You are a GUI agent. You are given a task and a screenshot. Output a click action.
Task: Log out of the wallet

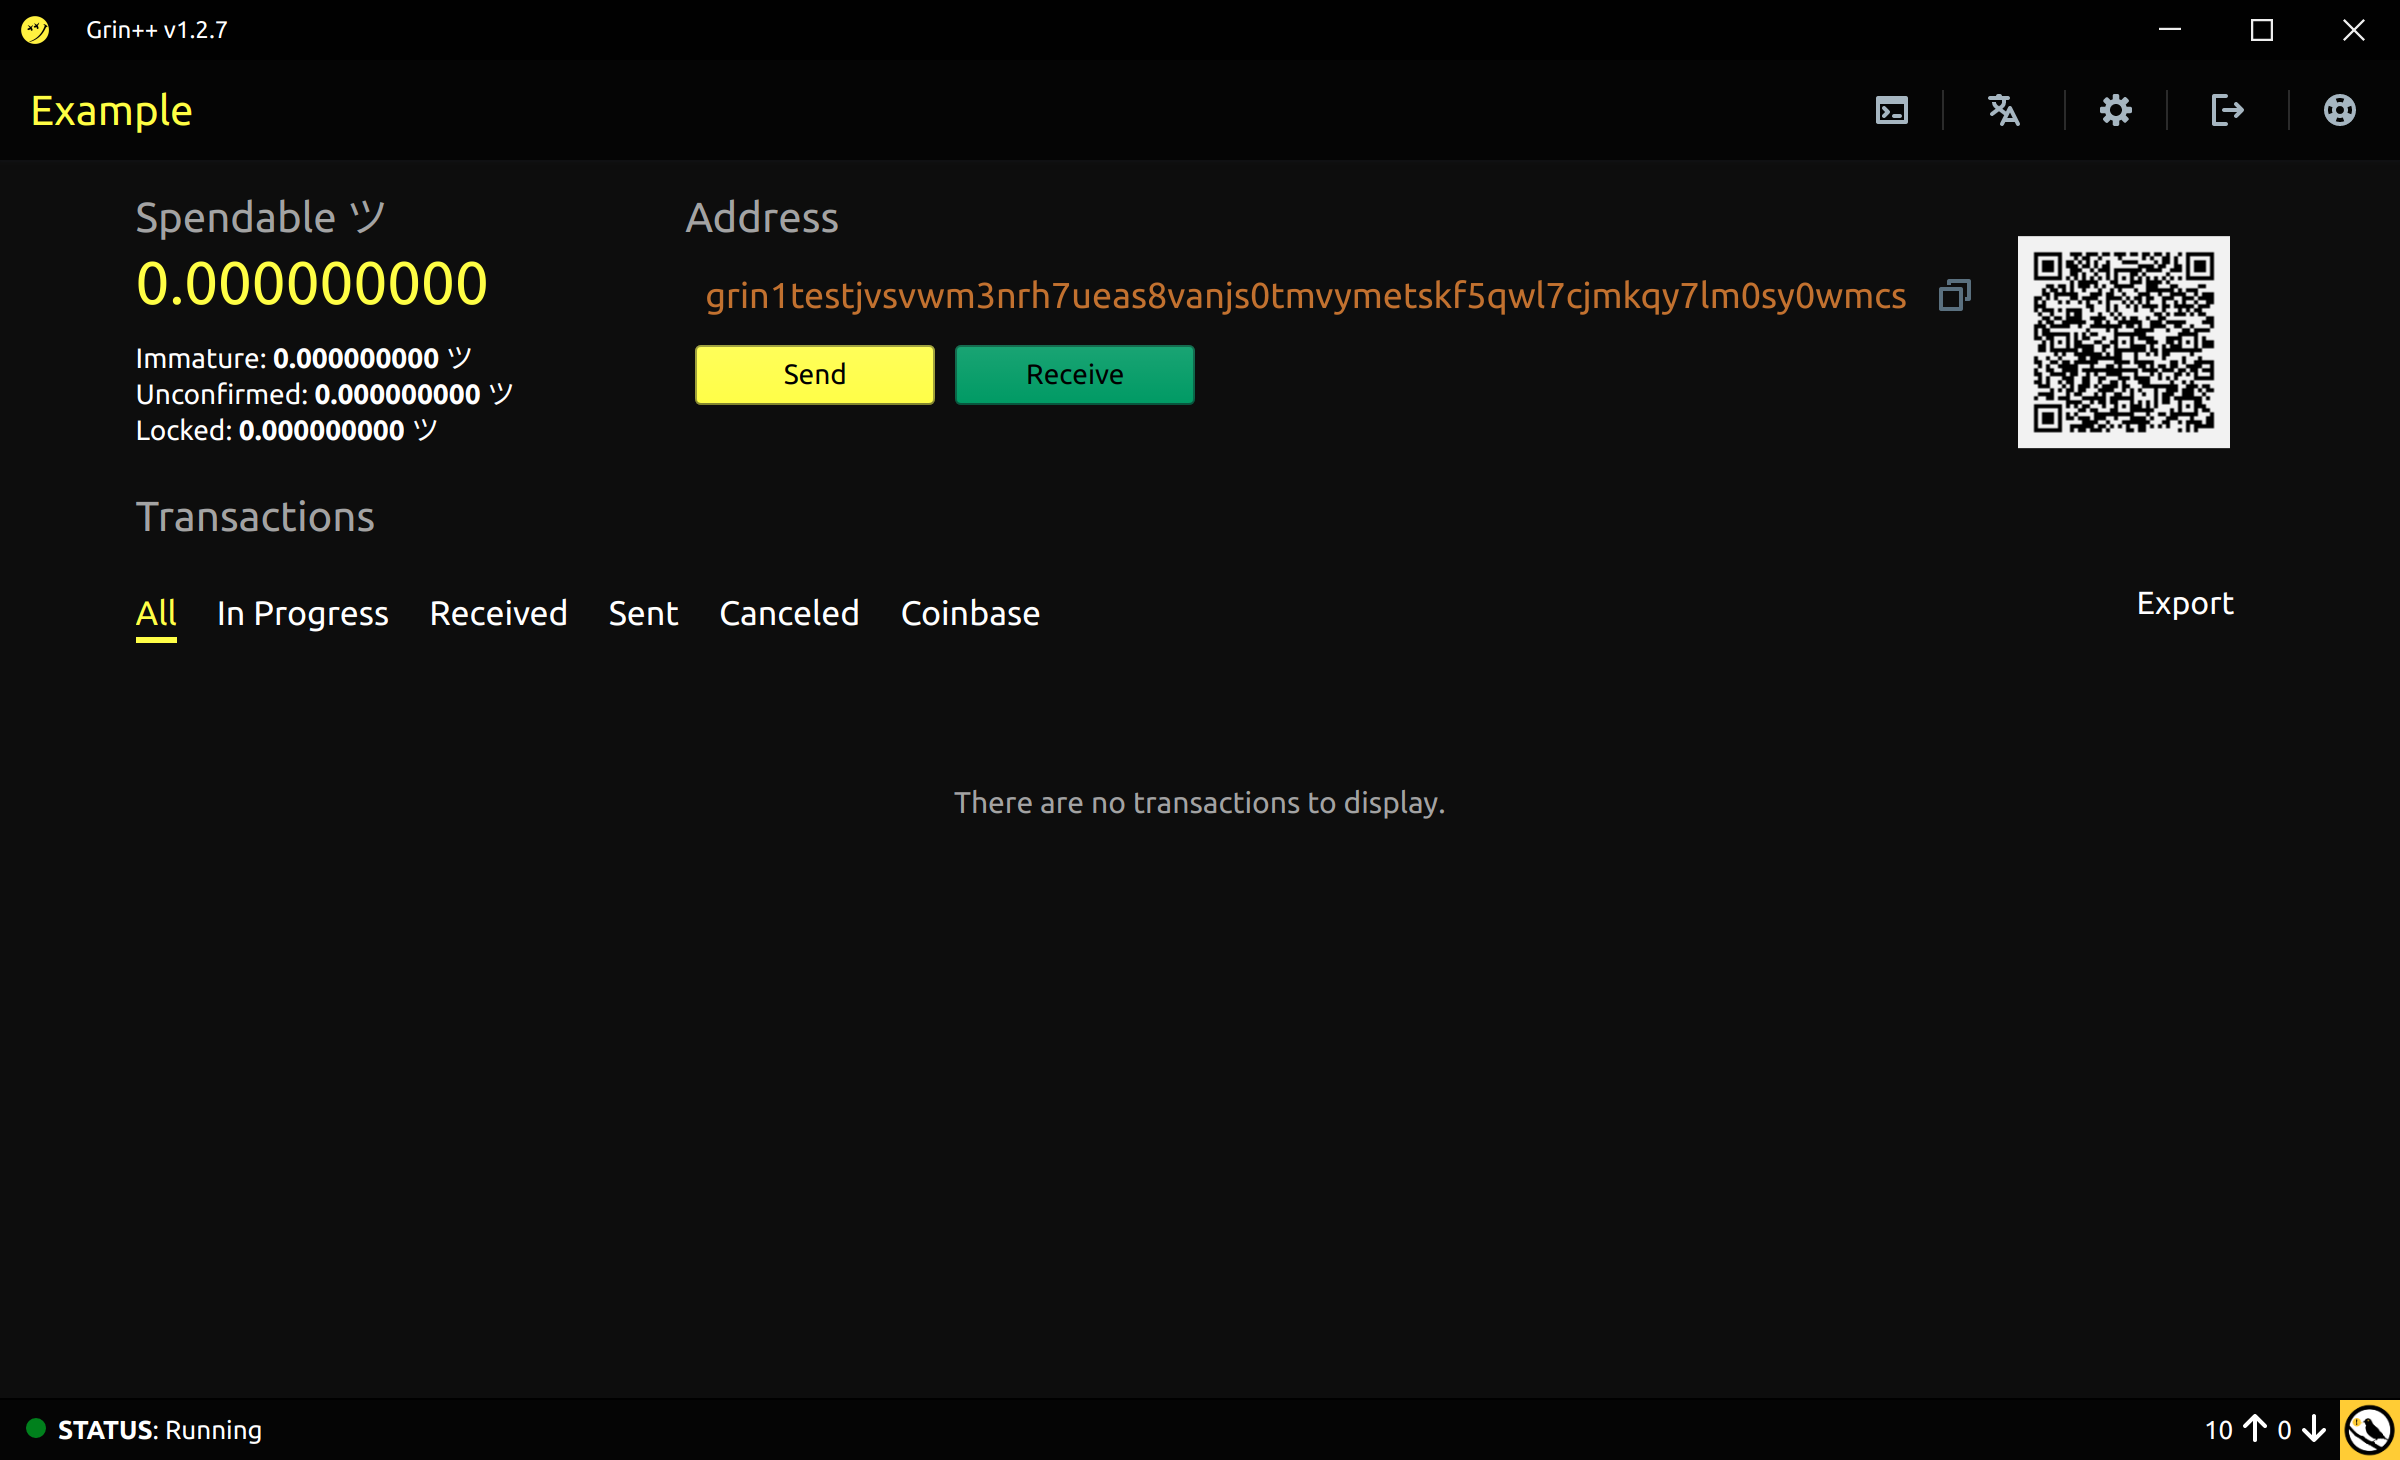(x=2227, y=110)
